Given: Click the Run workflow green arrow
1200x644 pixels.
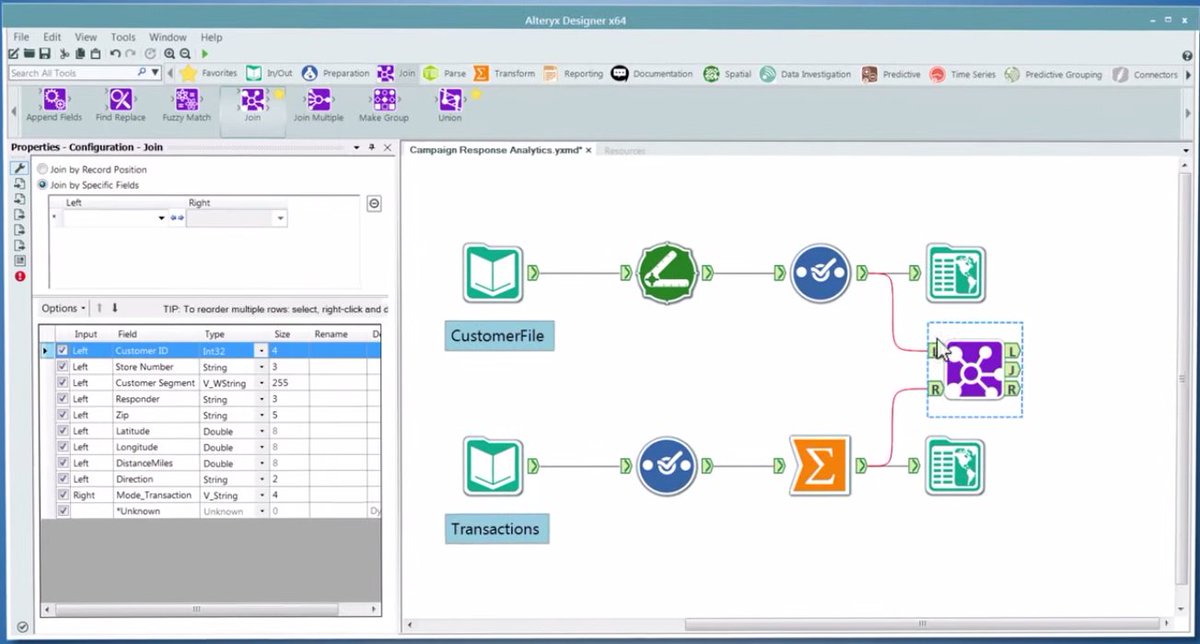Looking at the screenshot, I should pos(205,54).
